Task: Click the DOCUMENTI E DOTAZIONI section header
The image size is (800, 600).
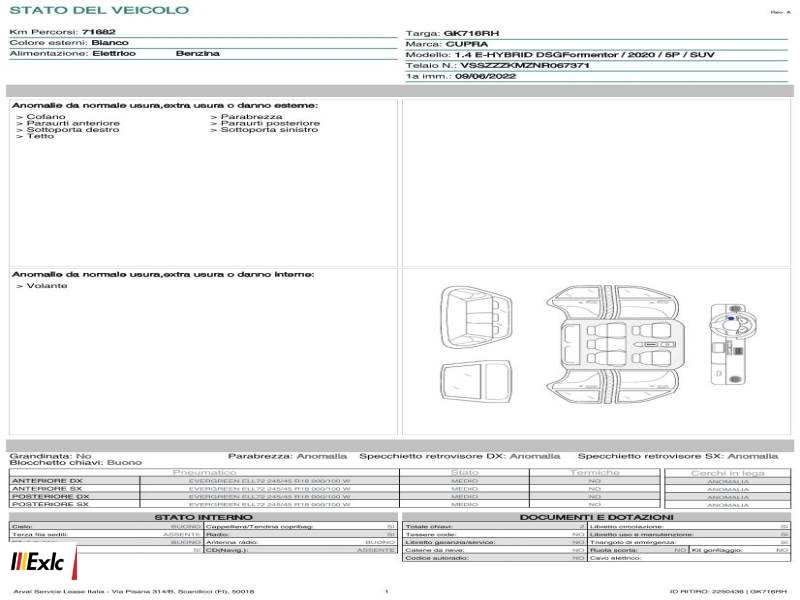Action: point(596,517)
